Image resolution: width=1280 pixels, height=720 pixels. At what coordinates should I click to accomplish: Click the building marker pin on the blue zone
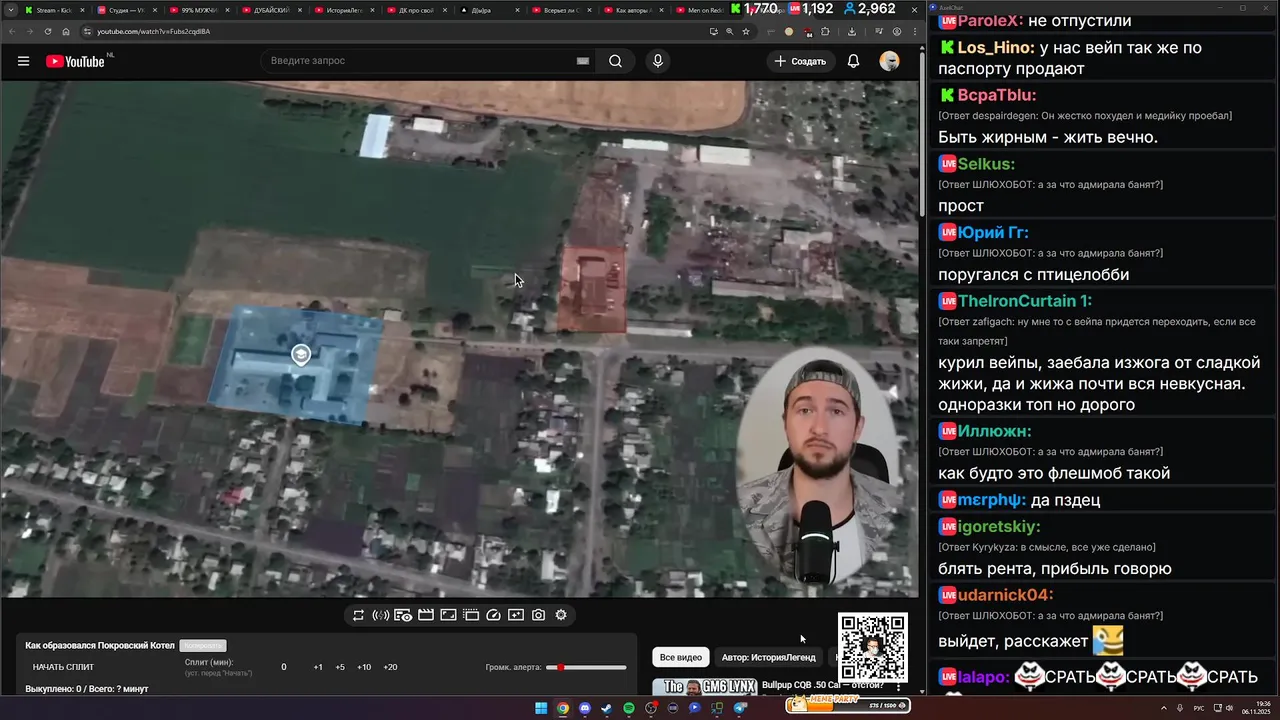[300, 354]
